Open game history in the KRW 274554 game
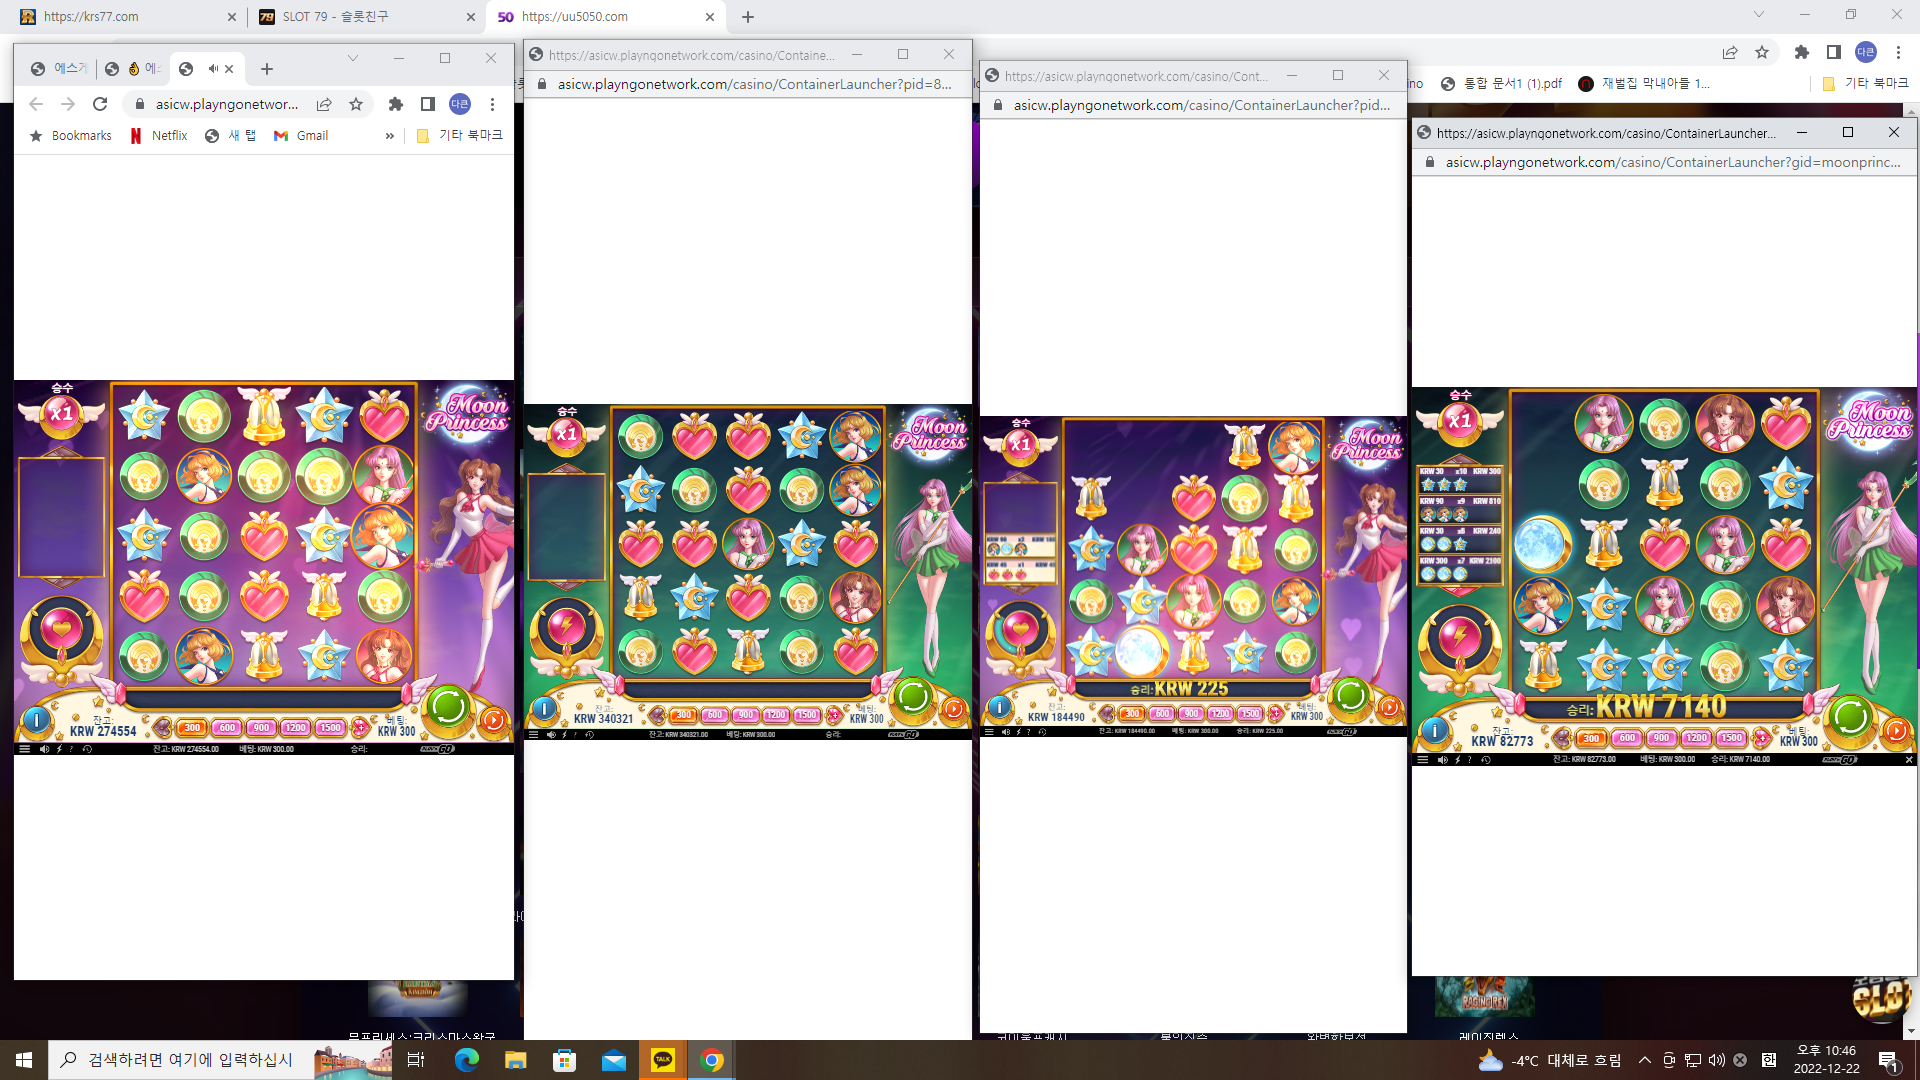The image size is (1920, 1080). click(87, 749)
